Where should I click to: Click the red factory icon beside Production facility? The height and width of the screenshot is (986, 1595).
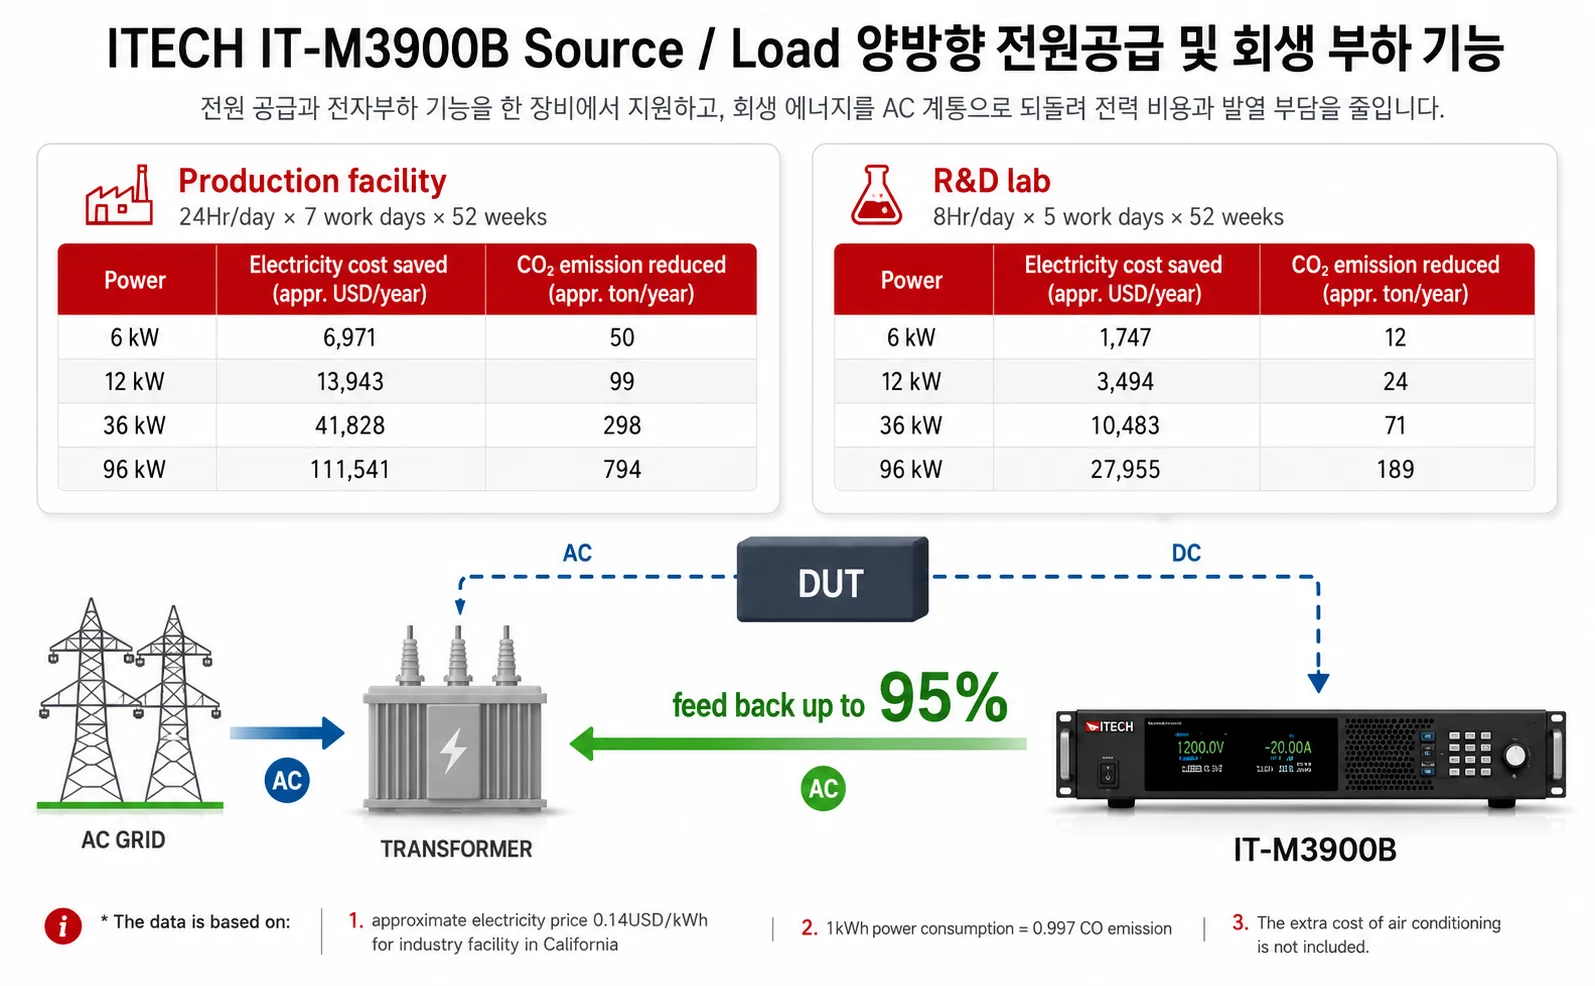(x=119, y=195)
